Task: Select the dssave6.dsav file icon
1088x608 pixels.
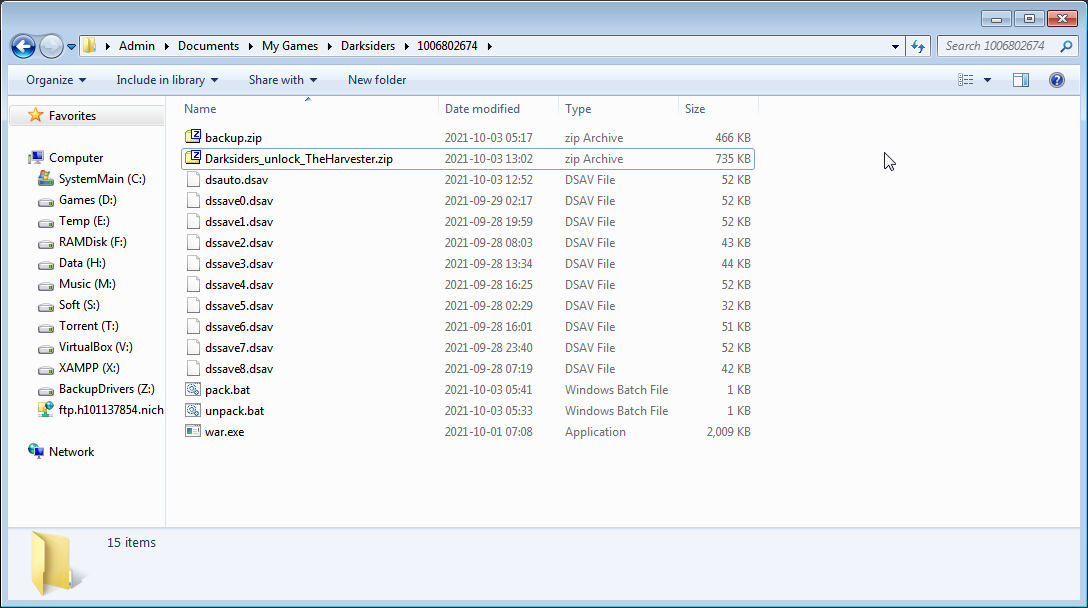Action: coord(193,327)
